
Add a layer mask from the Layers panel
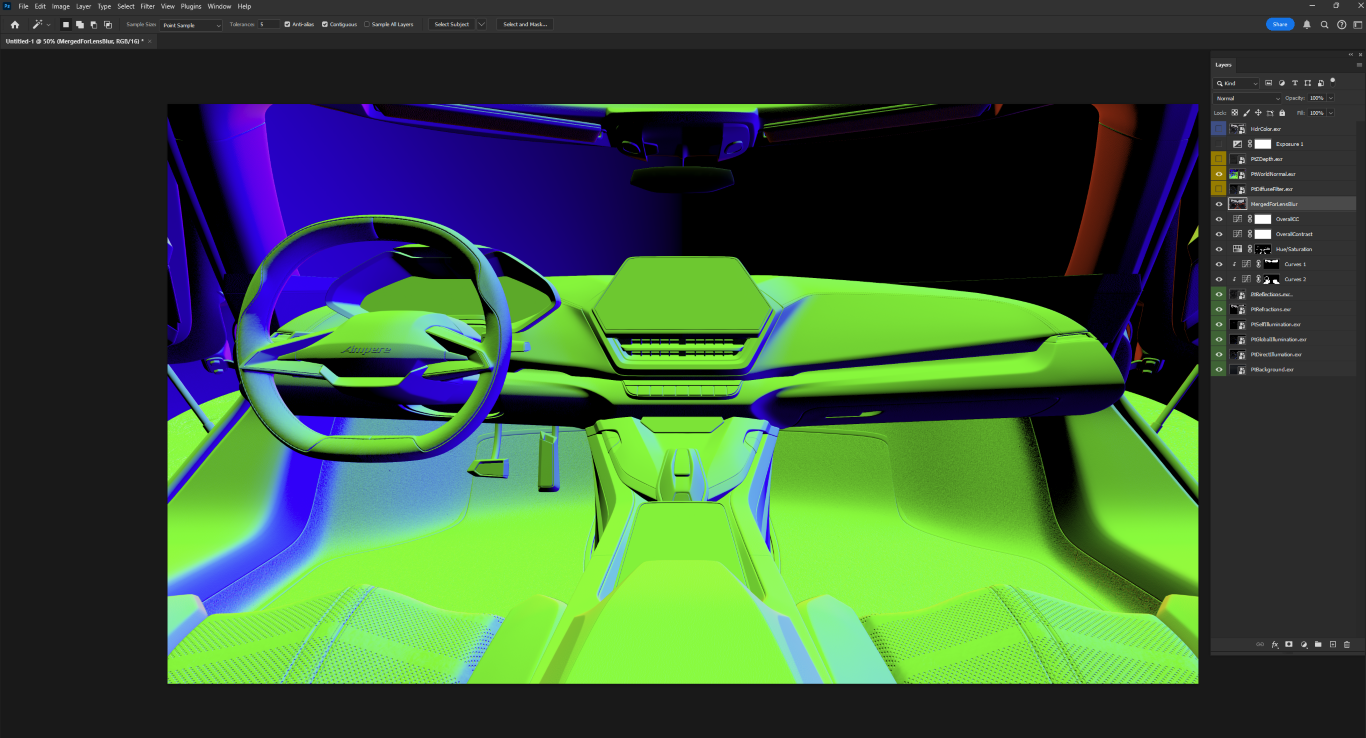1289,644
